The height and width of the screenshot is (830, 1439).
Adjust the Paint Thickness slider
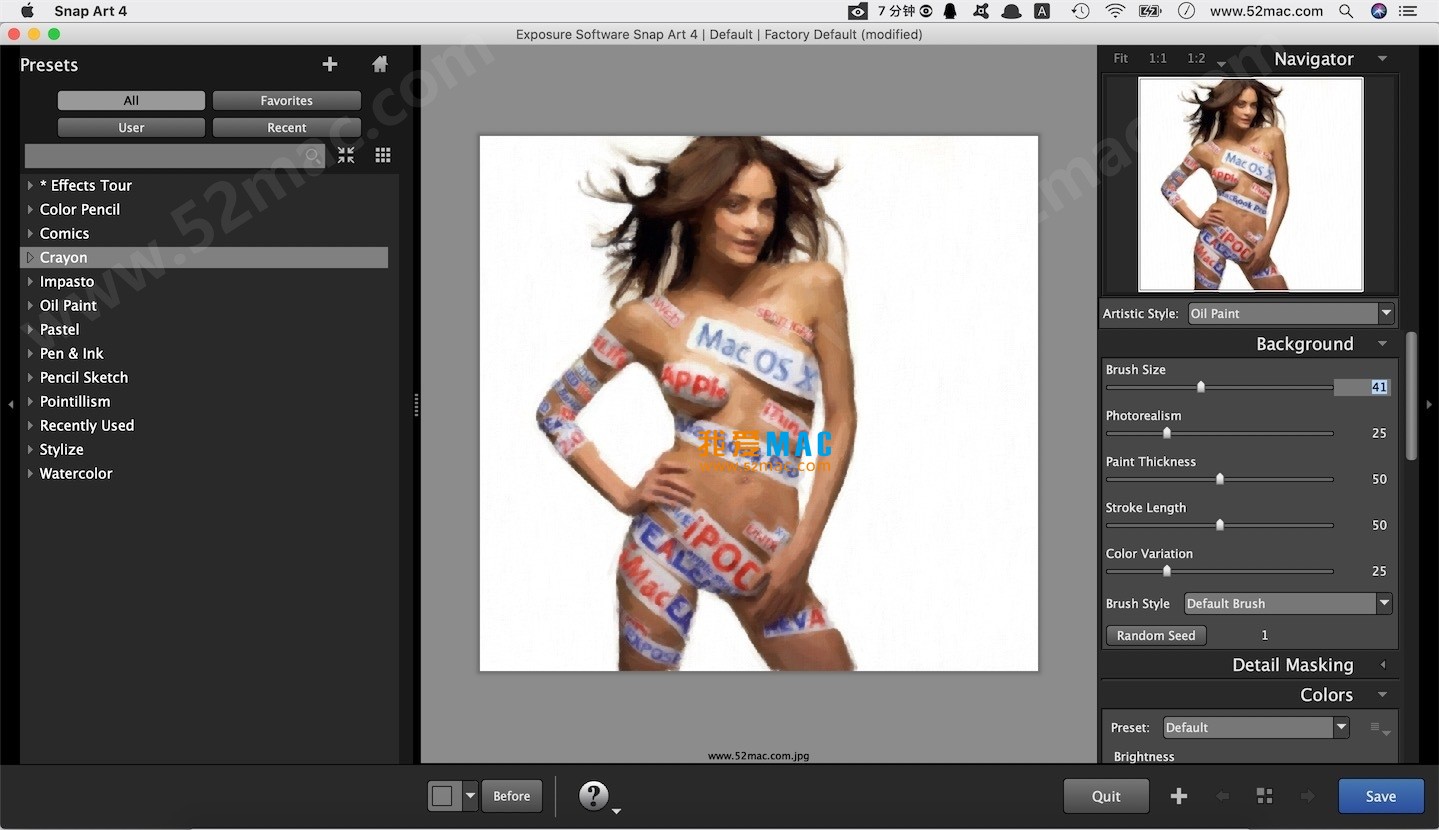click(1219, 479)
